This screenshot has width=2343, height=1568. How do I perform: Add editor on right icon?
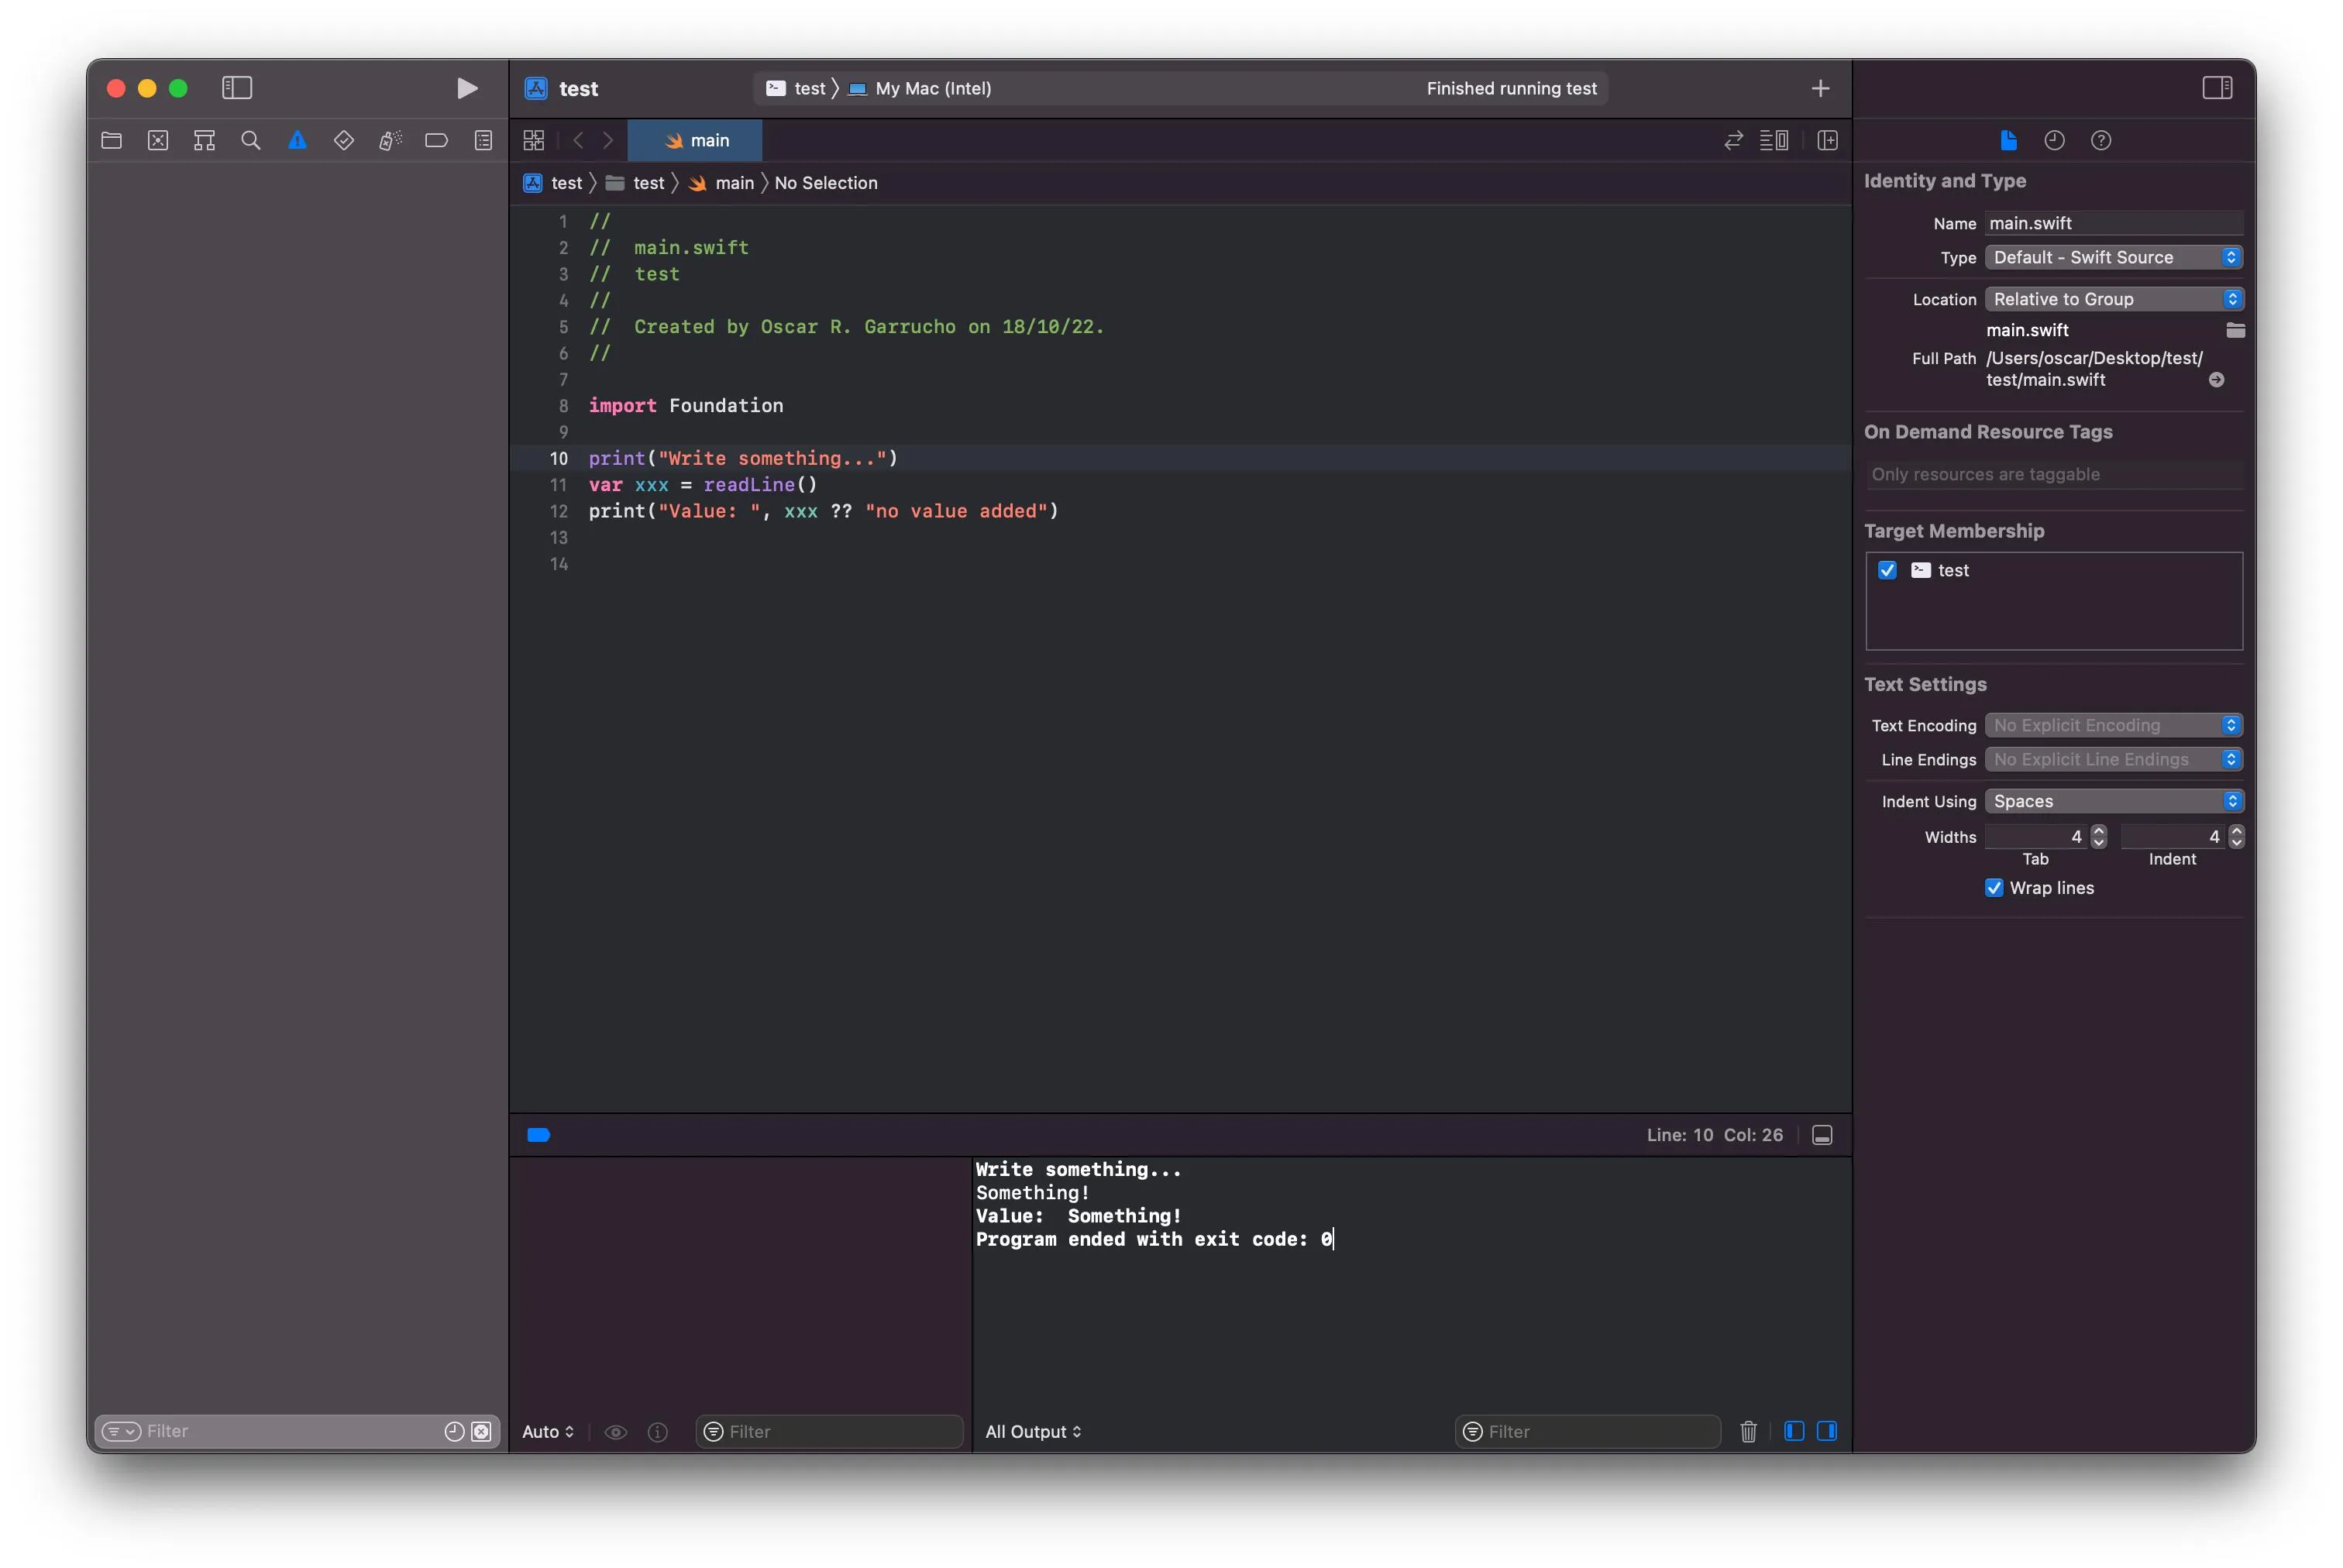1827,141
